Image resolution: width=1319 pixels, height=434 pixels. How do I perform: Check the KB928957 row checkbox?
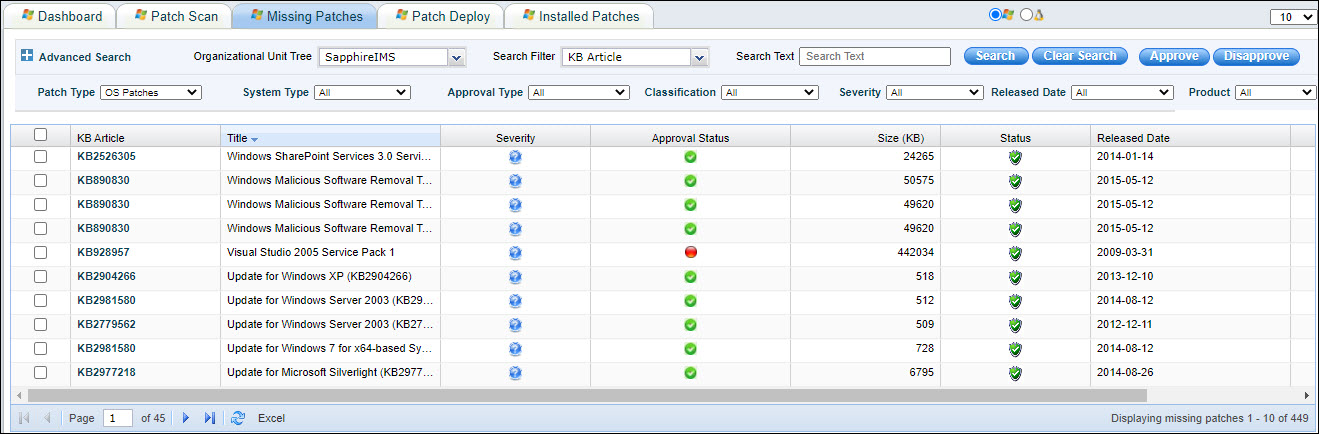[x=40, y=253]
